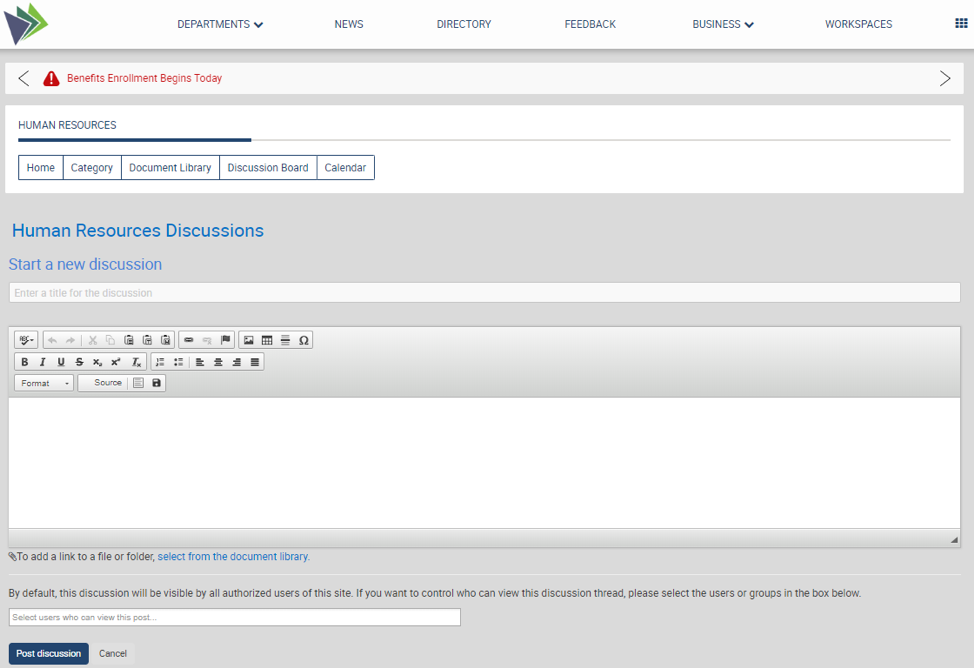Screen dimensions: 974x668
Task: Click the Post discussion button
Action: [x=49, y=654]
